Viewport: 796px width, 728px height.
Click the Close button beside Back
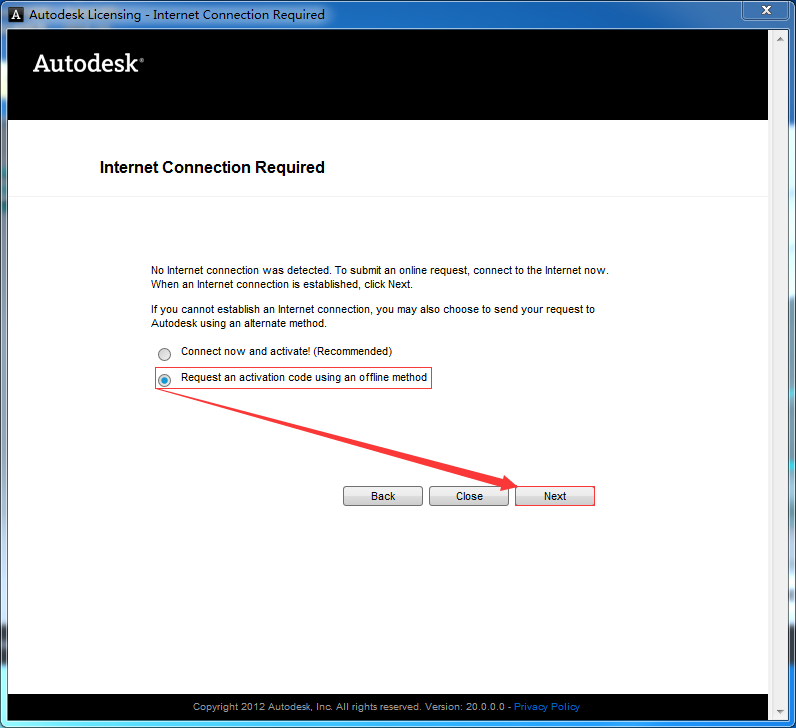click(x=469, y=496)
